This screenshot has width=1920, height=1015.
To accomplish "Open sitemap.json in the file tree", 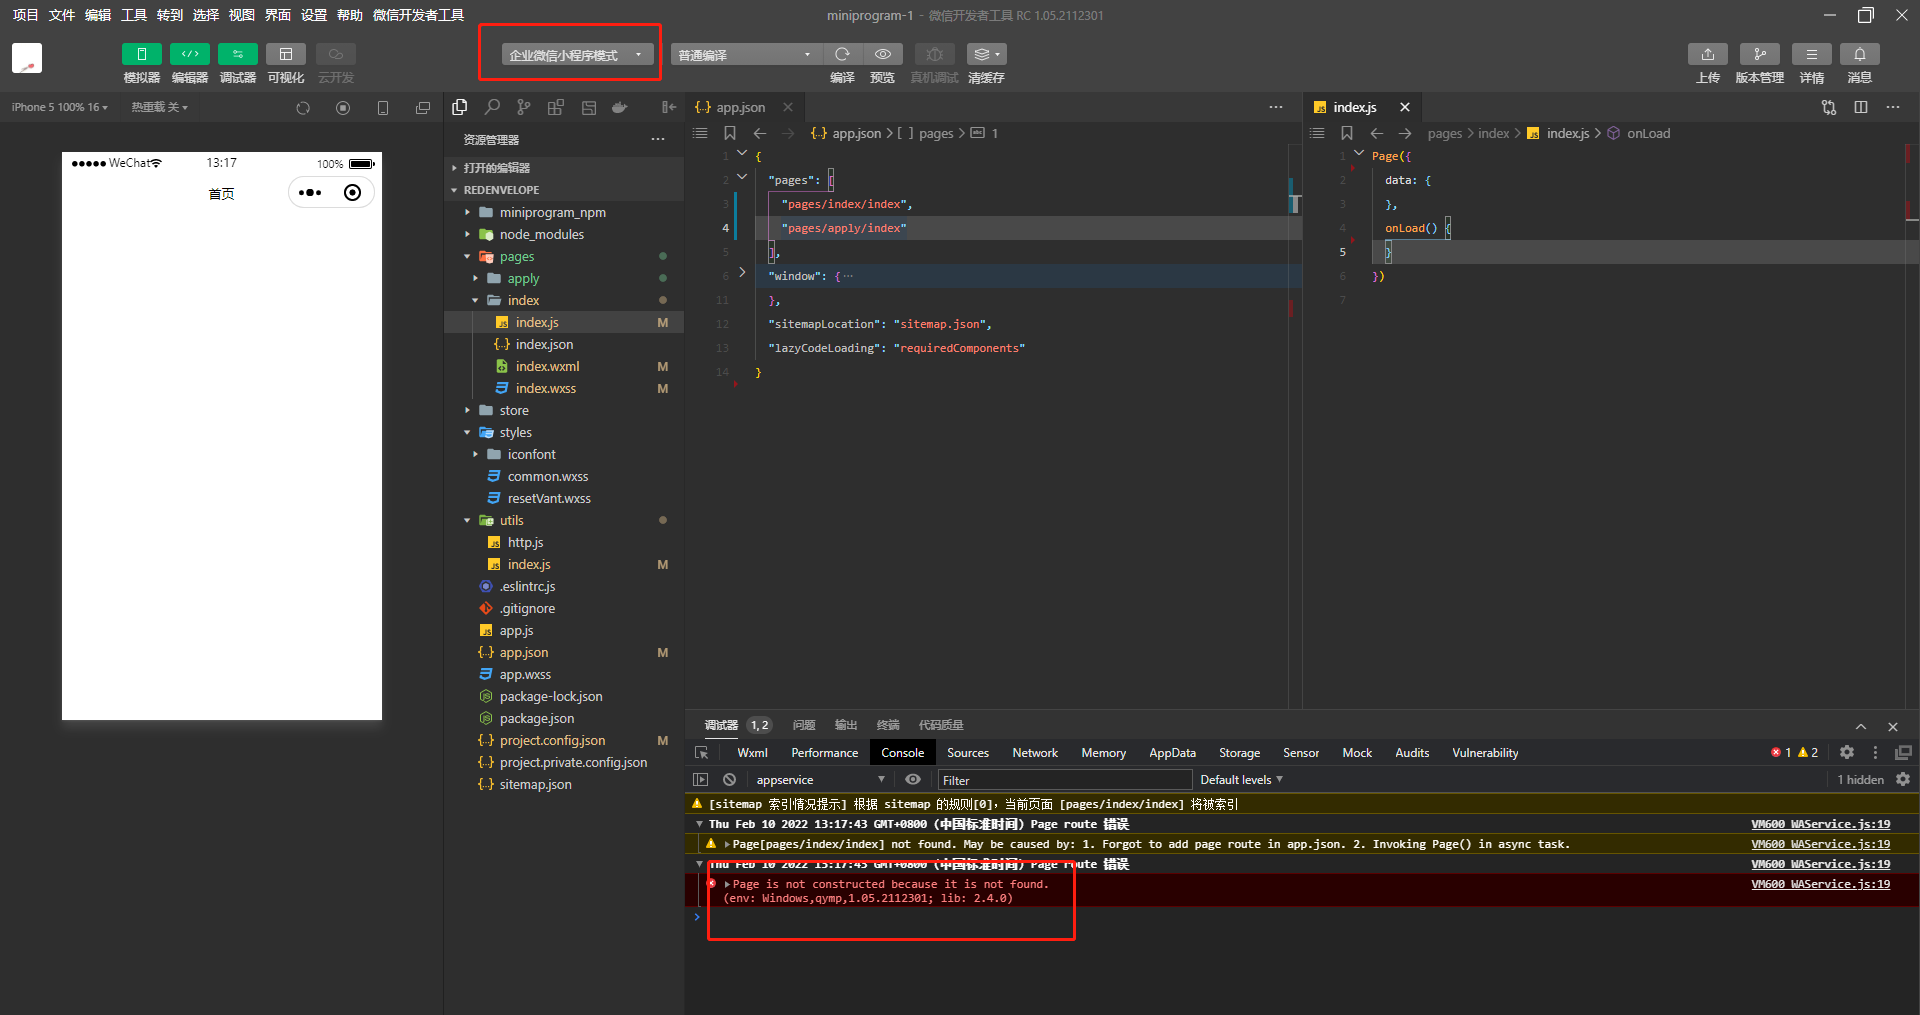I will 564,784.
